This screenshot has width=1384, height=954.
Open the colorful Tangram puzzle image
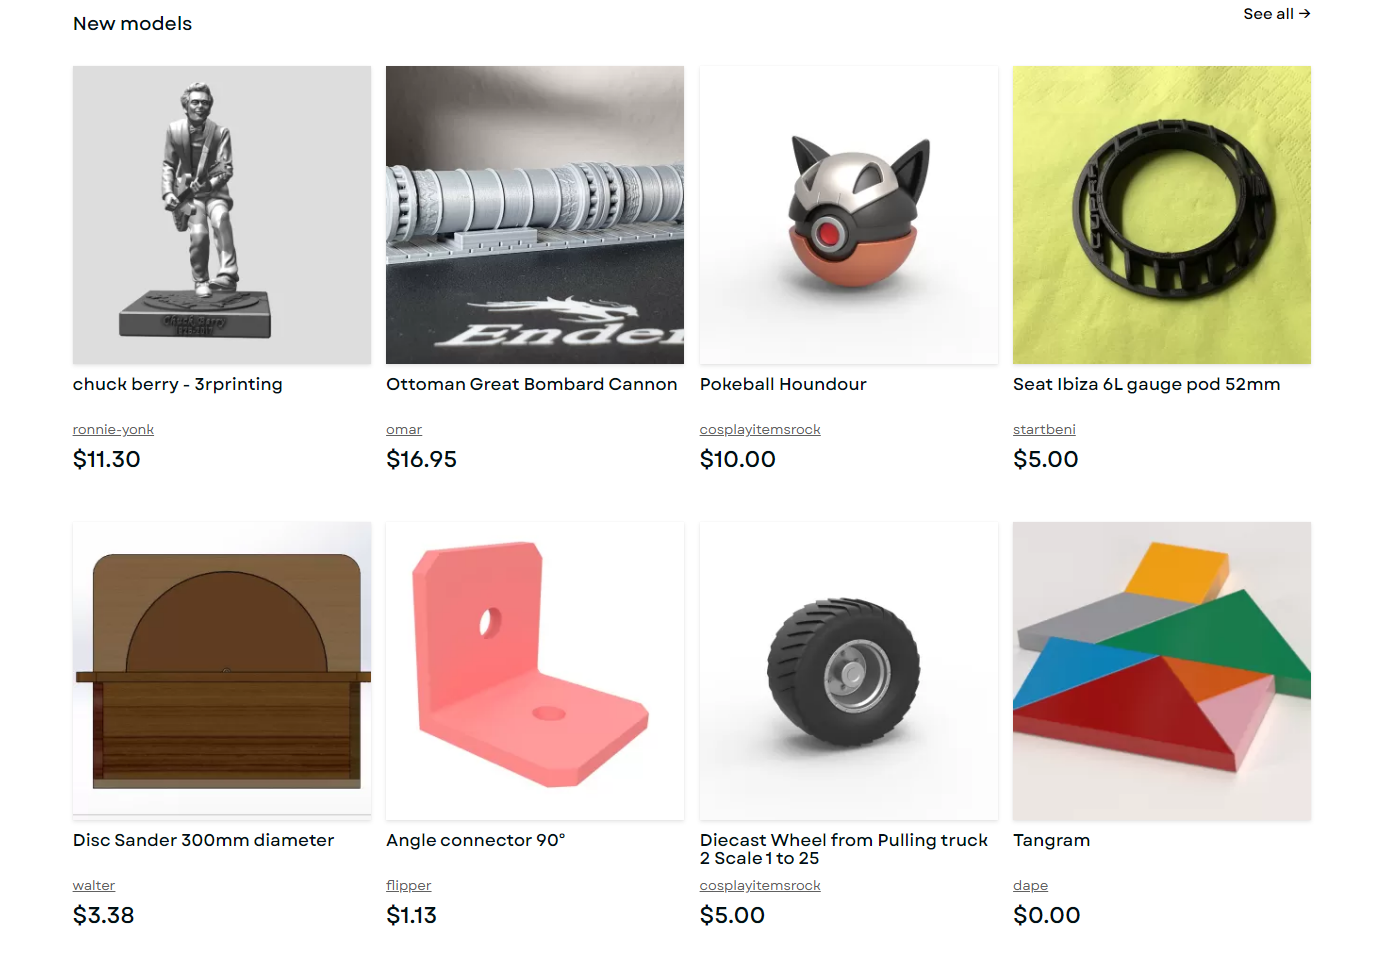(x=1162, y=671)
